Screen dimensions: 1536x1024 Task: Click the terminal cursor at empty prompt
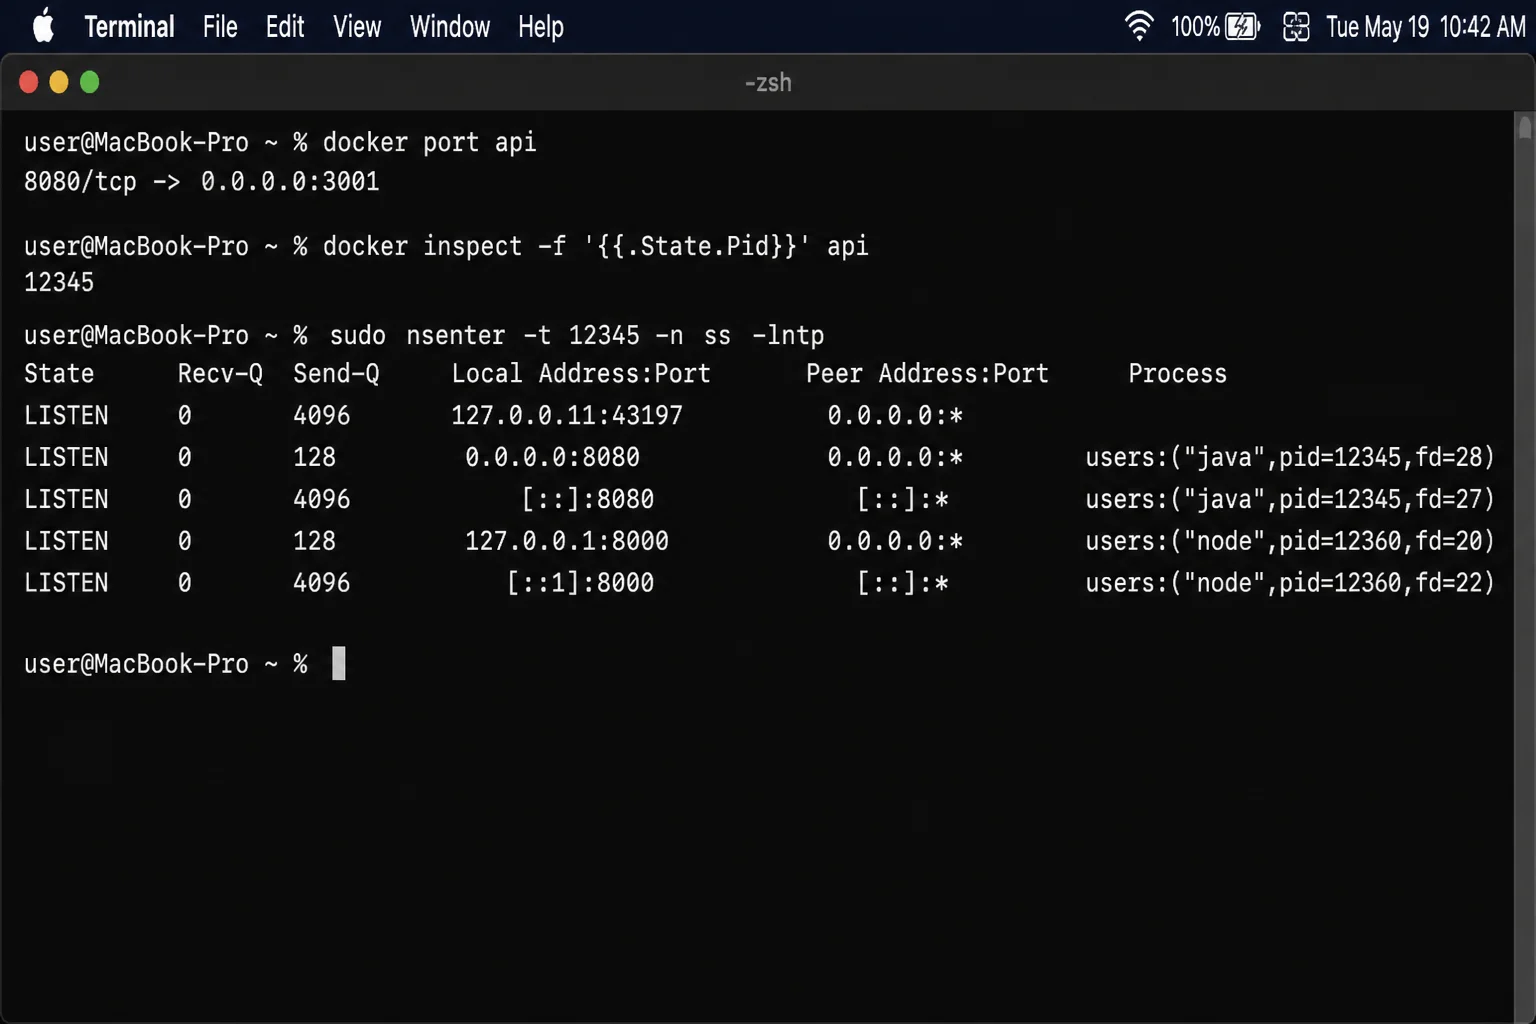pyautogui.click(x=339, y=664)
